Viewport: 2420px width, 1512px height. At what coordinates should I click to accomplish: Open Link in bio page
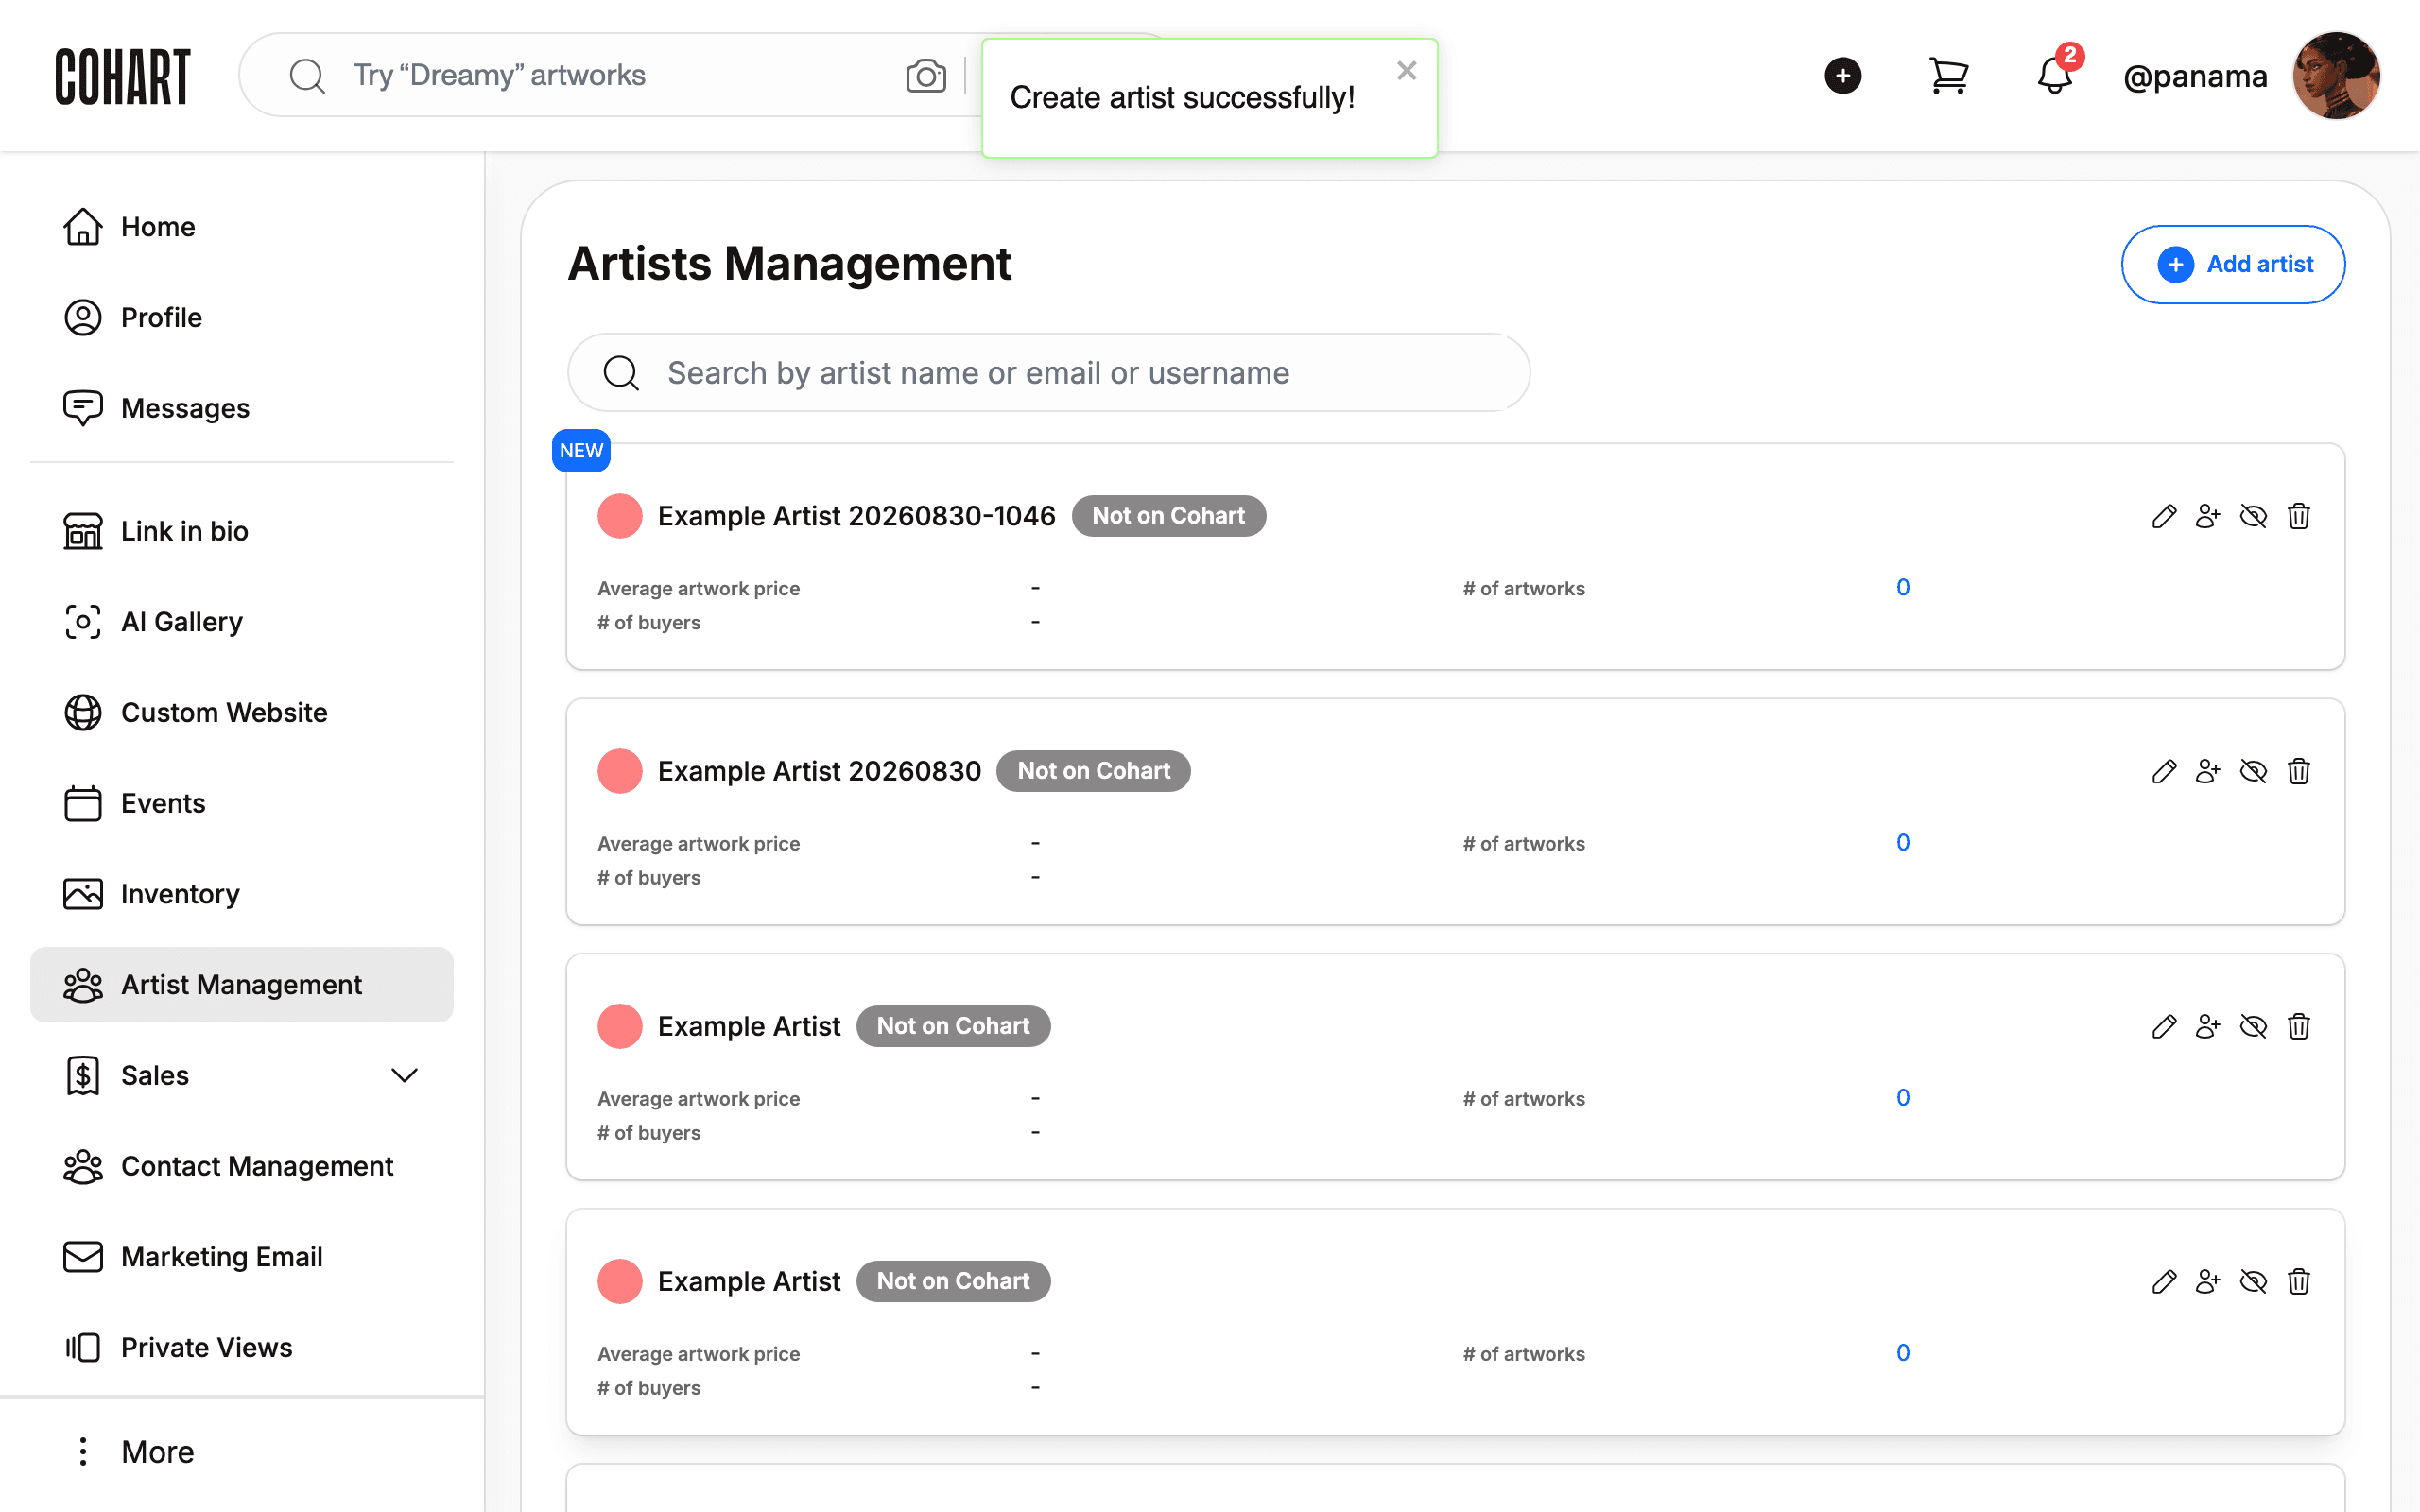(241, 531)
